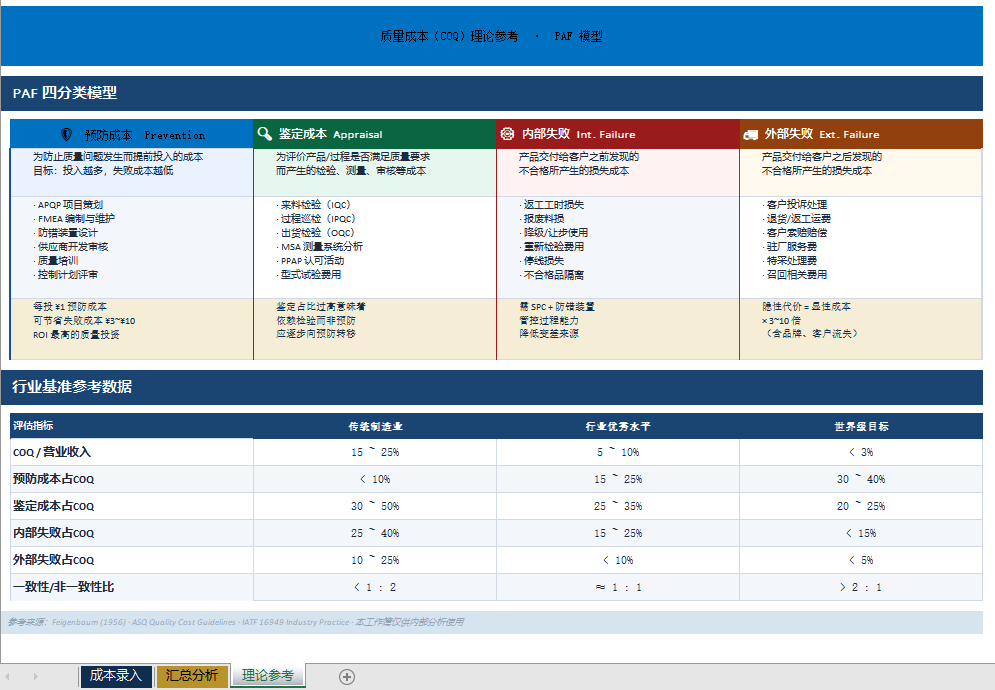Click the 世界级目标 column header
This screenshot has height=690, width=995.
click(x=860, y=426)
